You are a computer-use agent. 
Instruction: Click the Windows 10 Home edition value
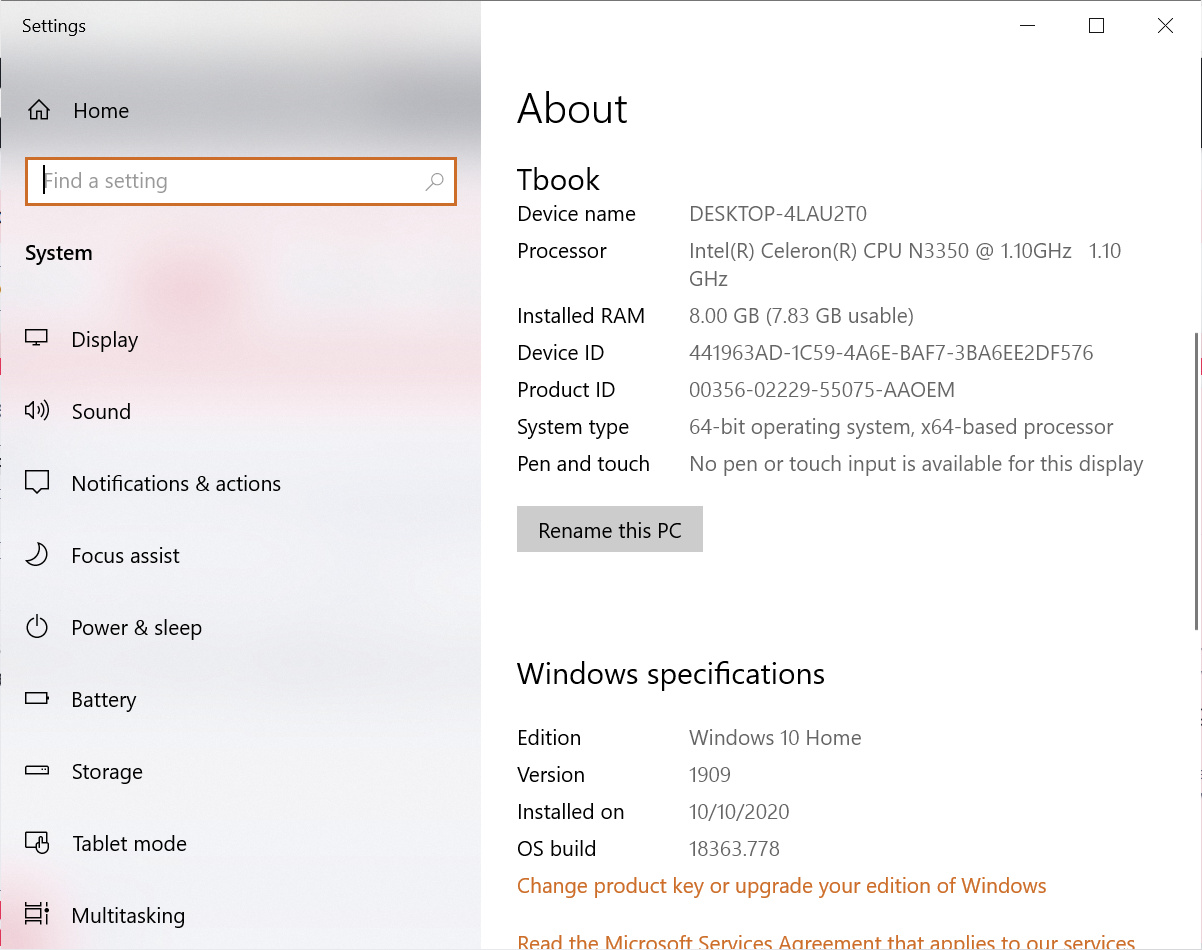tap(775, 738)
